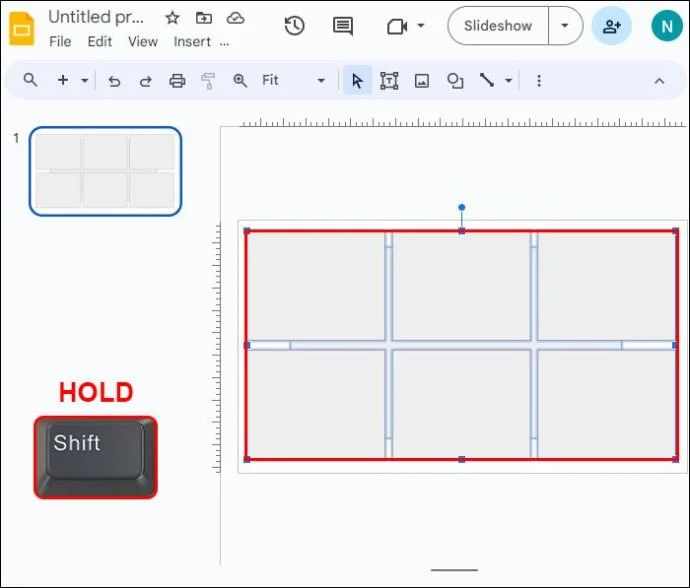The height and width of the screenshot is (588, 690).
Task: Click the bottom-left gray rectangle on slide
Action: [316, 404]
